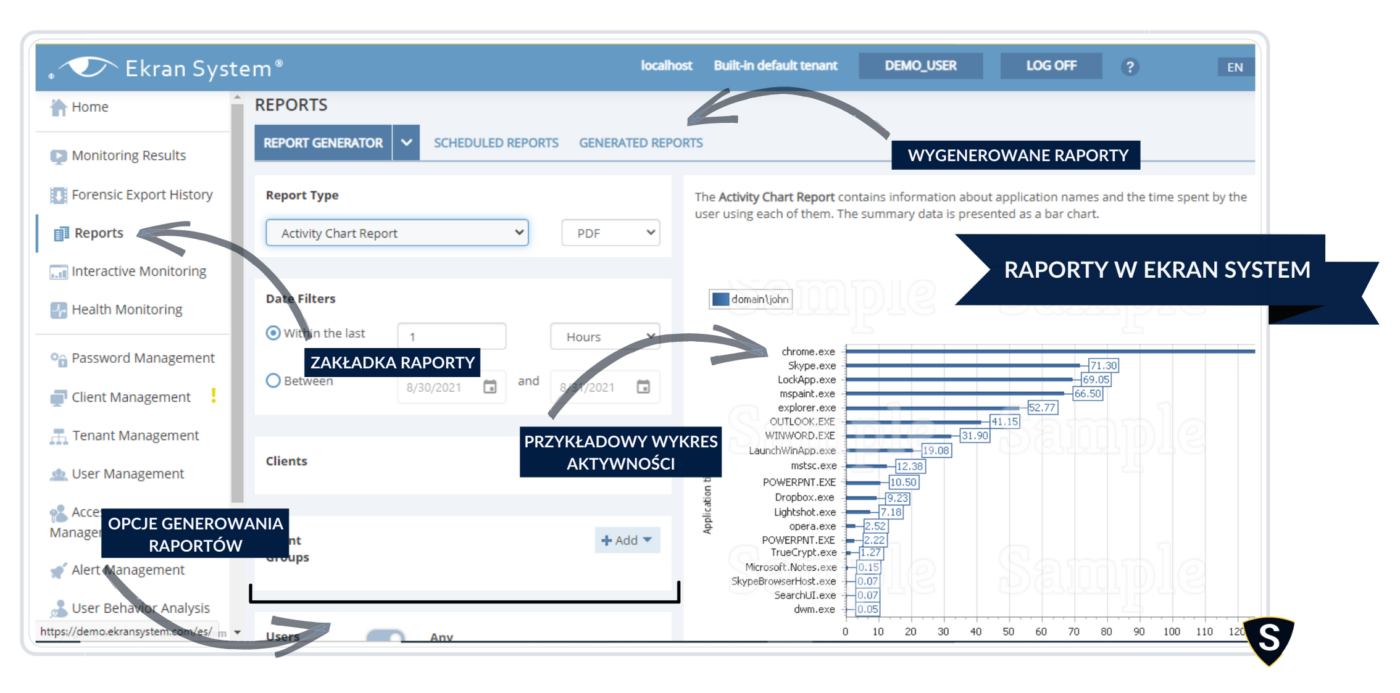The height and width of the screenshot is (693, 1400).
Task: Select the Between radio button
Action: [273, 380]
